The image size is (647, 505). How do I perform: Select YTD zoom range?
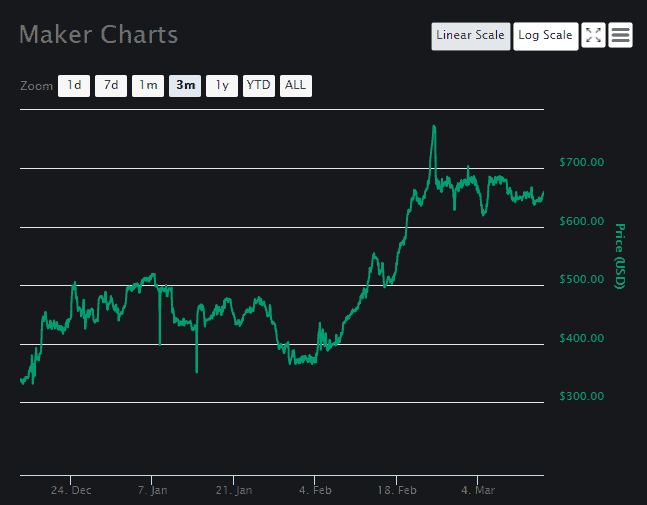point(259,86)
